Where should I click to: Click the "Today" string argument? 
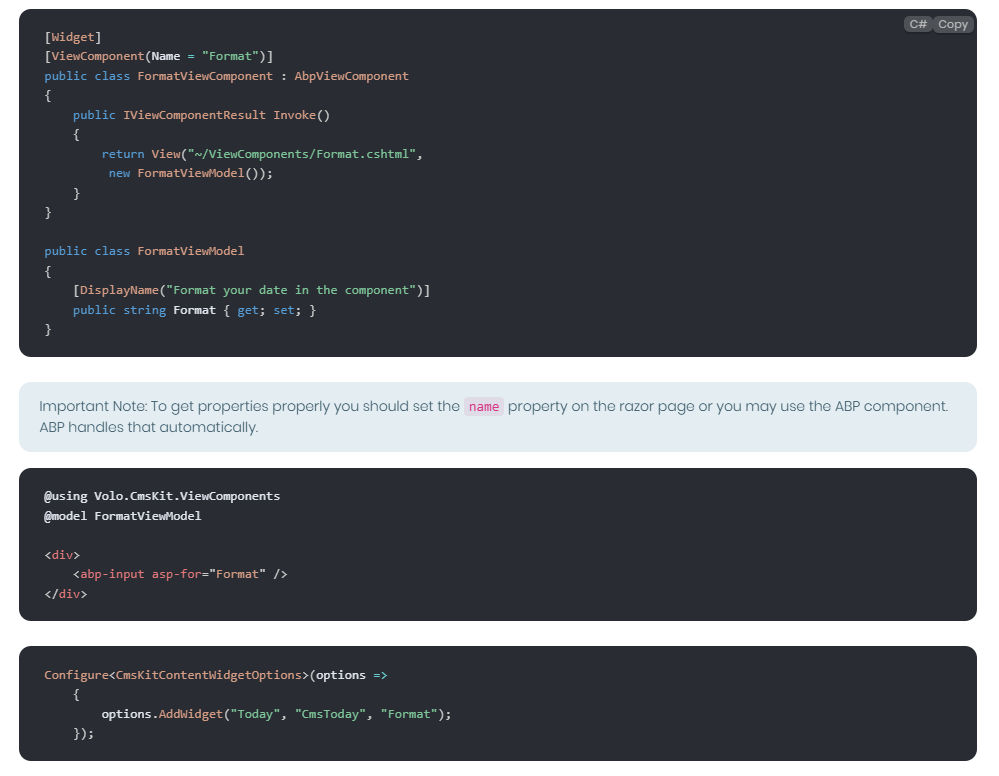[x=255, y=714]
